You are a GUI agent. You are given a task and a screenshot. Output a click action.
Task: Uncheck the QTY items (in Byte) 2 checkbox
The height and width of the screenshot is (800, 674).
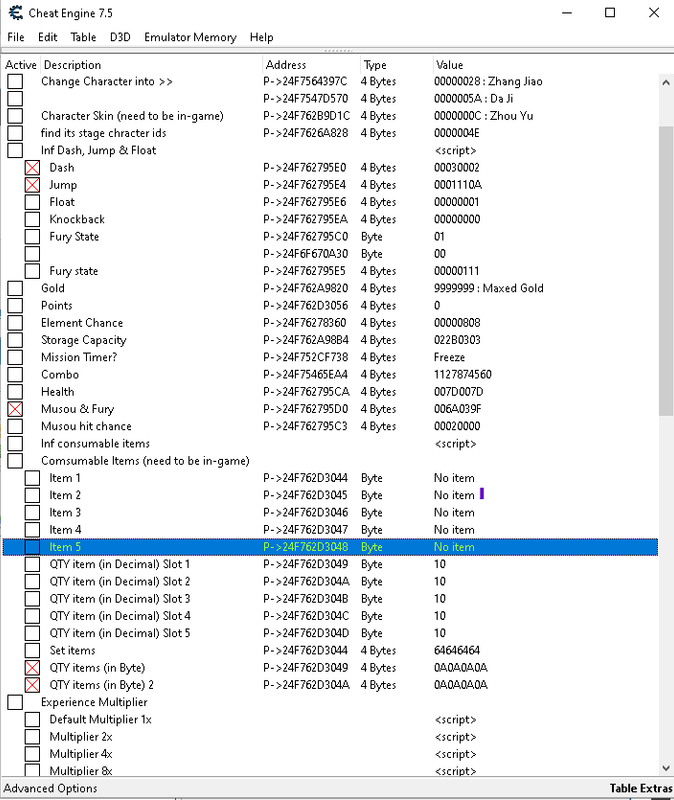coord(33,685)
